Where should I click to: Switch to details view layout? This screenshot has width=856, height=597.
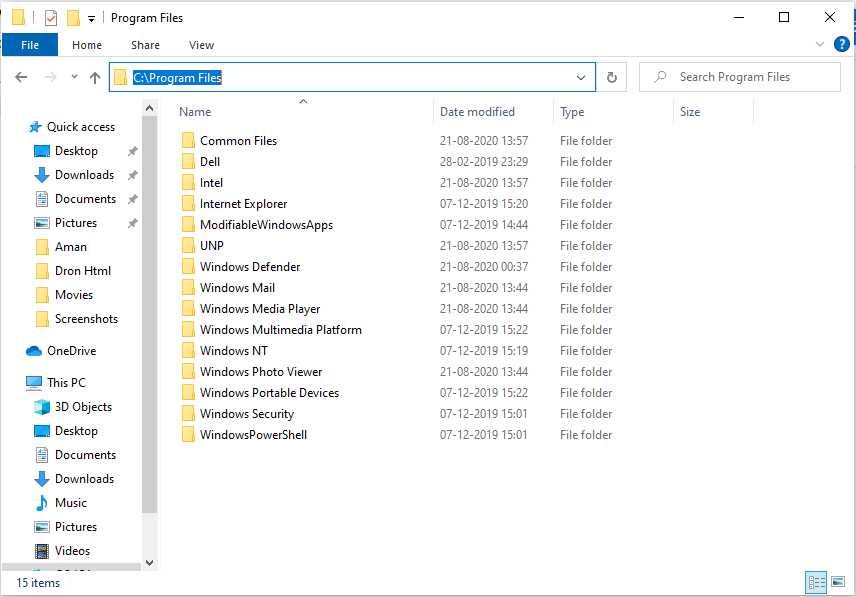click(816, 582)
